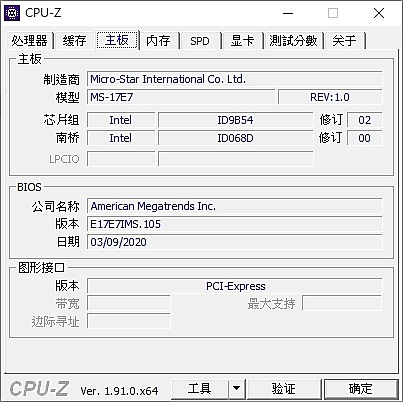
Task: Select the PCI-Express interface value
Action: click(235, 286)
